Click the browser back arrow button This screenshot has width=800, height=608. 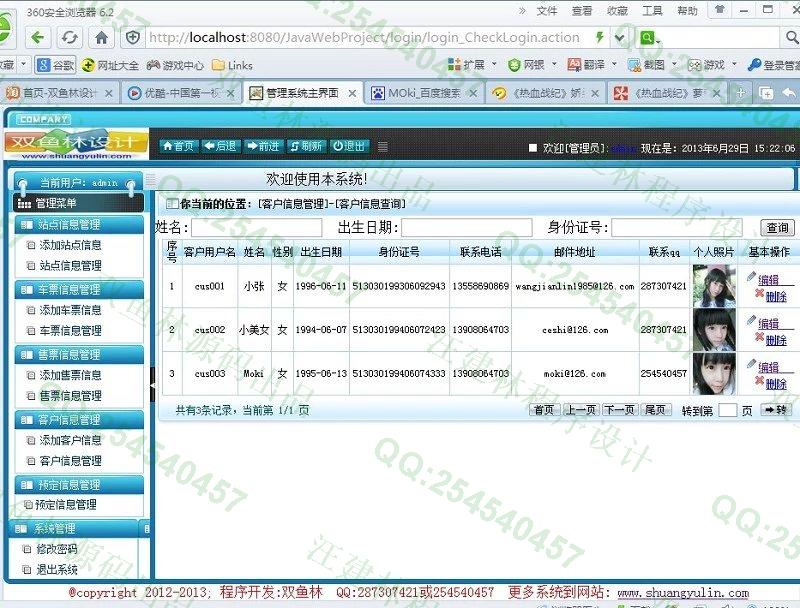pos(37,37)
